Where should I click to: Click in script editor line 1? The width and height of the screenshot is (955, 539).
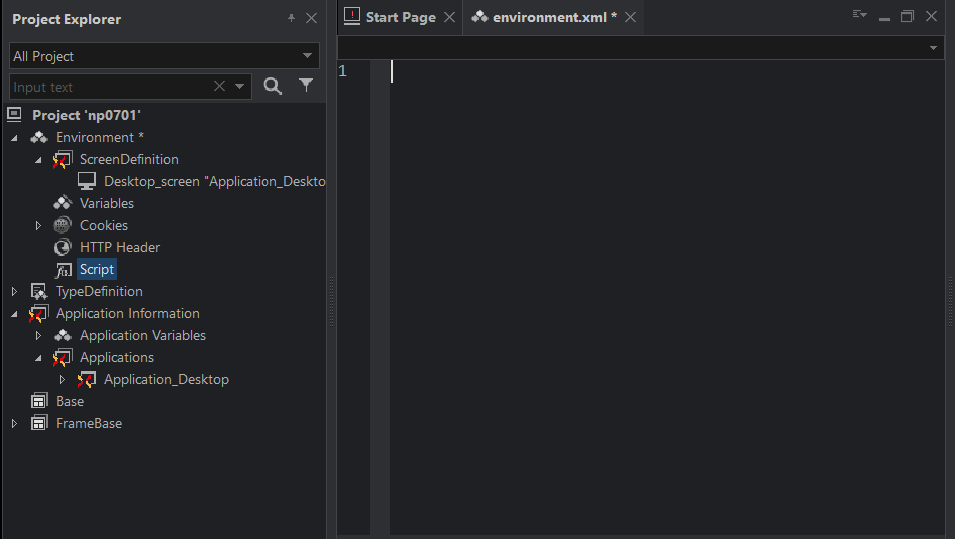tap(667, 71)
